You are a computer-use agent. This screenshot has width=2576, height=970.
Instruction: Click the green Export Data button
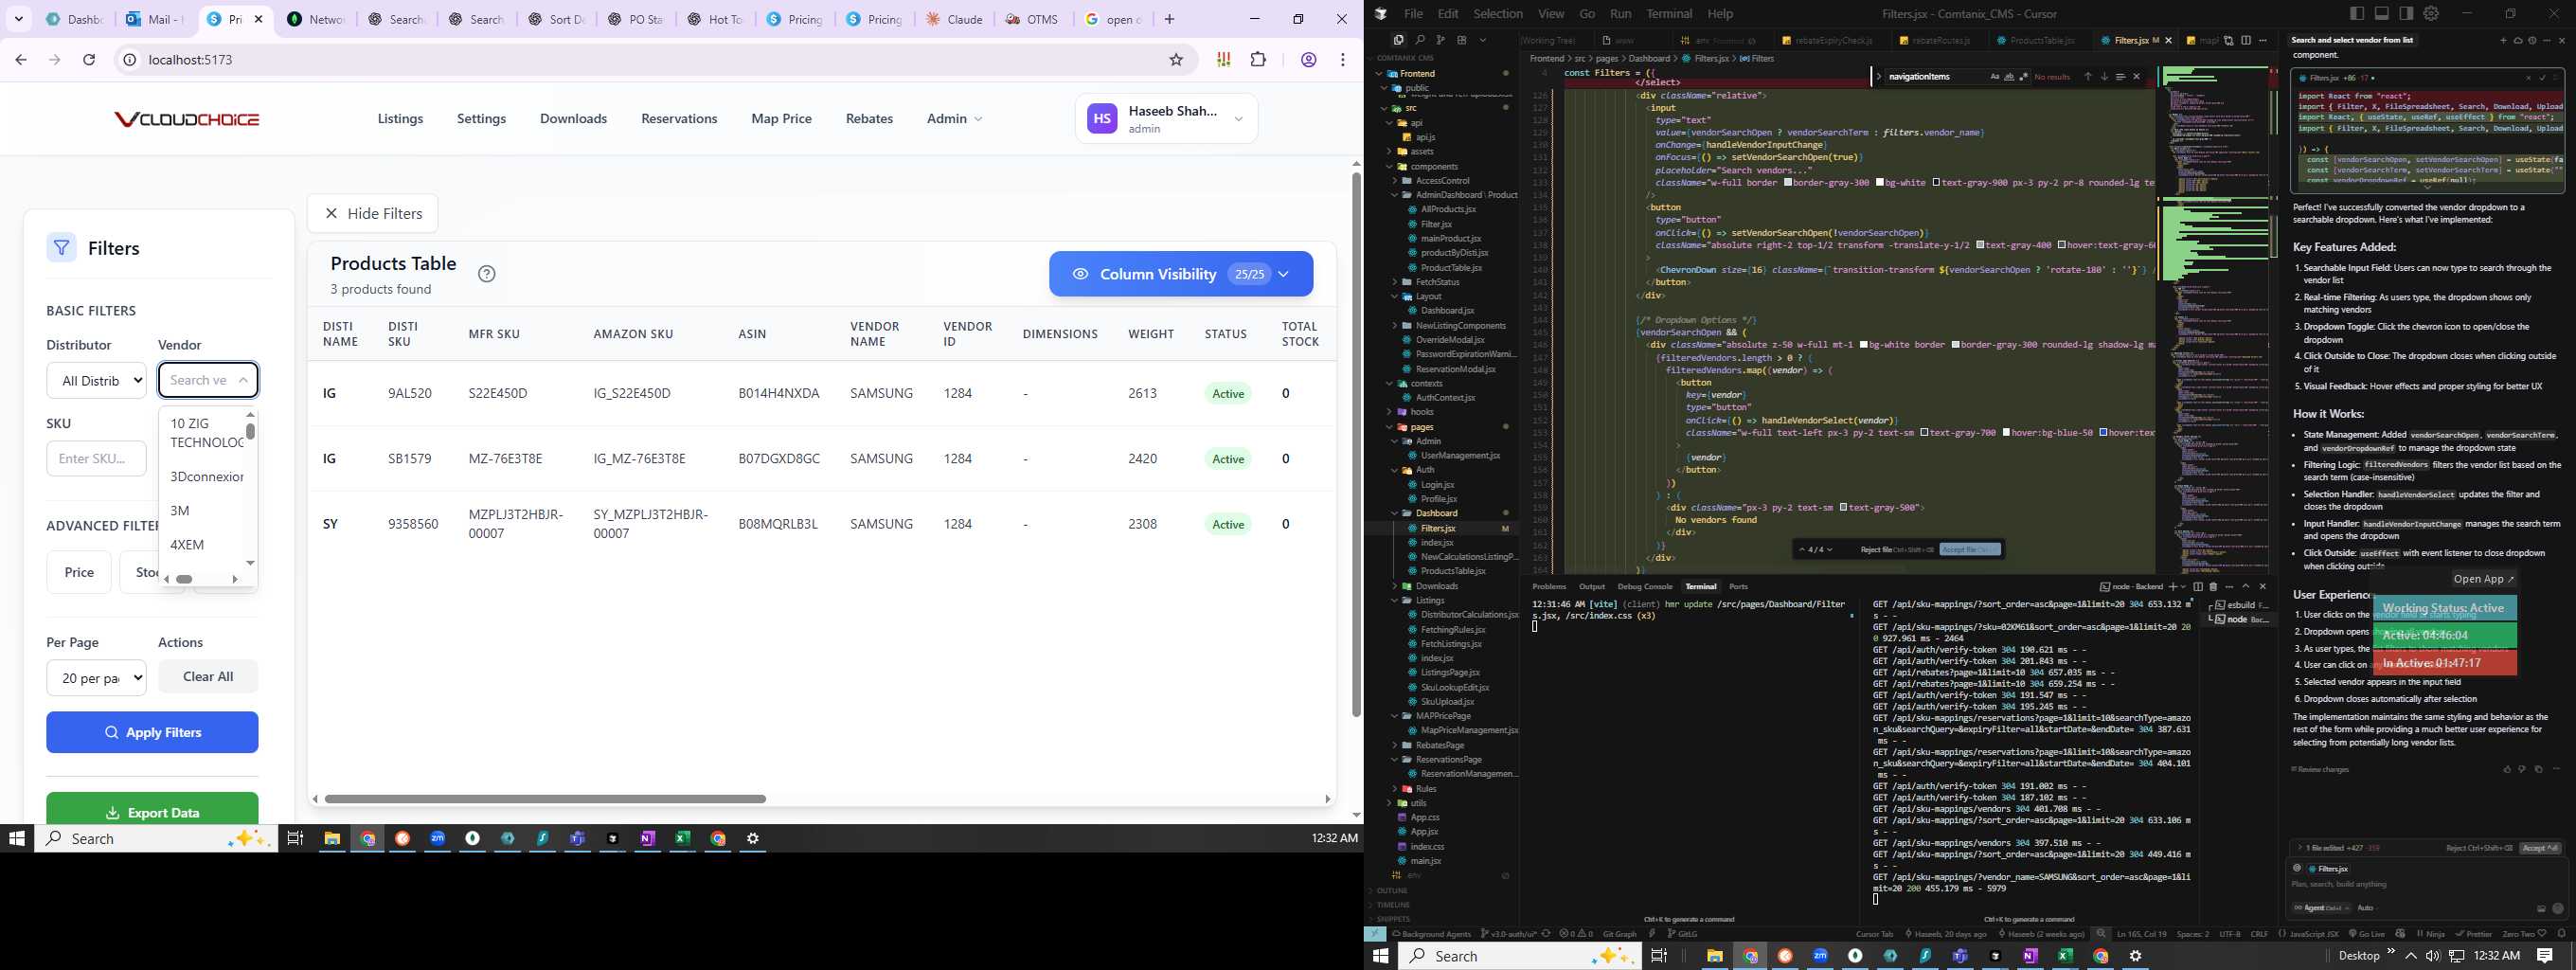click(152, 808)
